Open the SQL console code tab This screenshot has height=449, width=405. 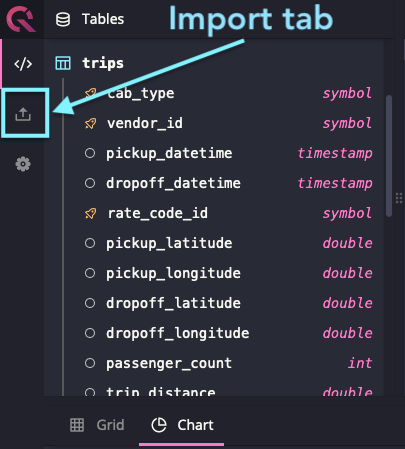(x=23, y=64)
